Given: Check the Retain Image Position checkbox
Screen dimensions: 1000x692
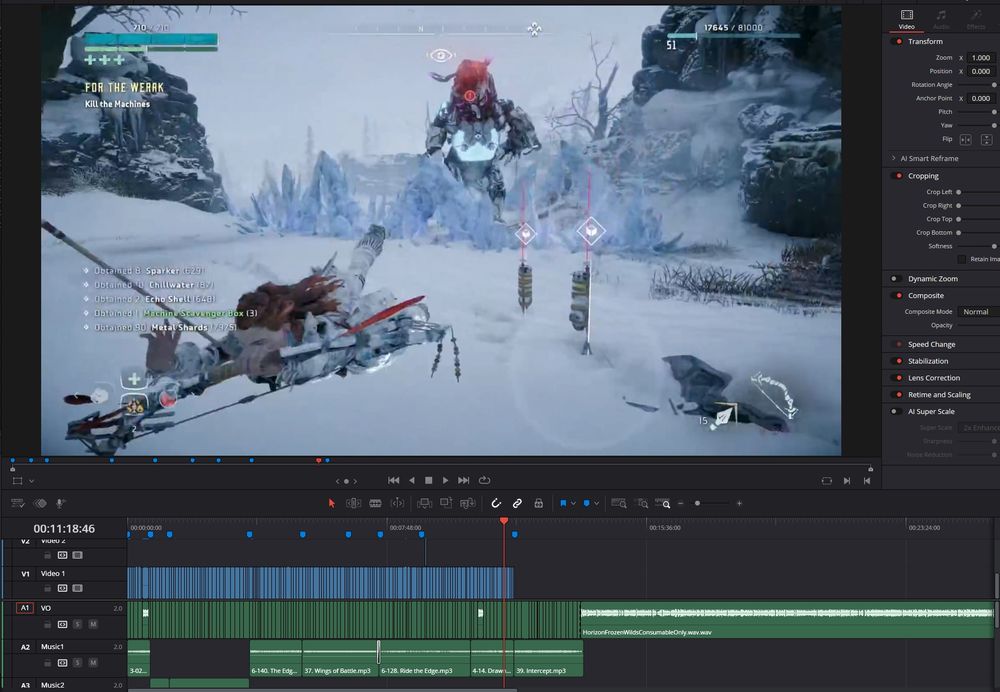Looking at the screenshot, I should tap(962, 259).
